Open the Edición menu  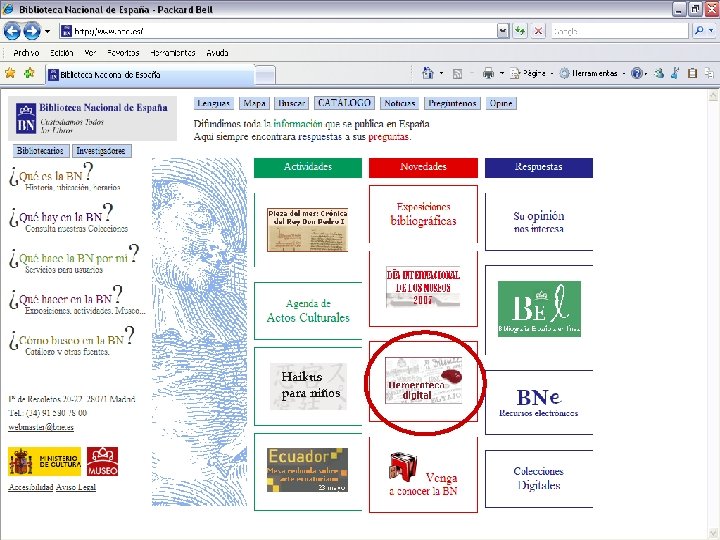62,53
